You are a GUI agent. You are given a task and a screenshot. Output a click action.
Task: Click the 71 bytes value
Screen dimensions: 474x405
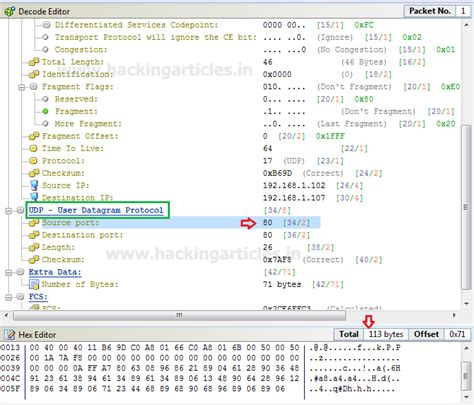tap(282, 284)
